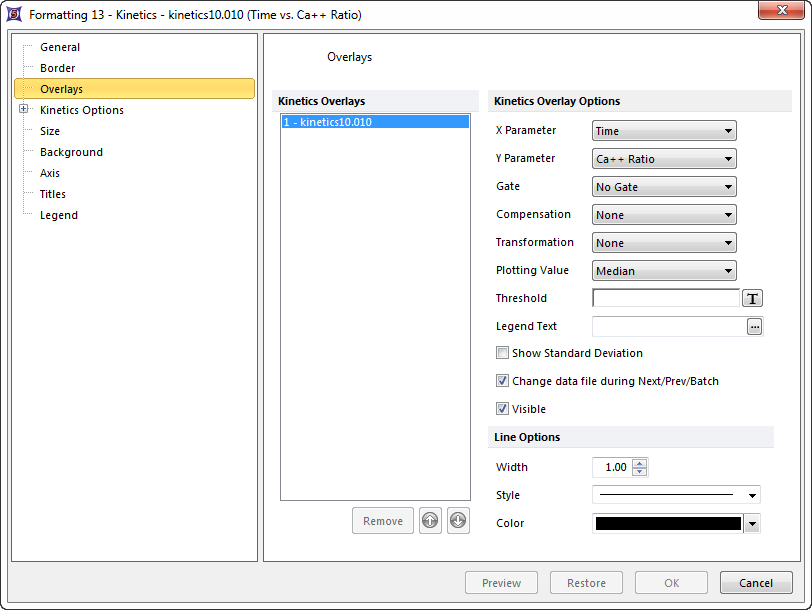Expand the Kinetics Options tree node
This screenshot has height=610, width=812.
coord(24,110)
